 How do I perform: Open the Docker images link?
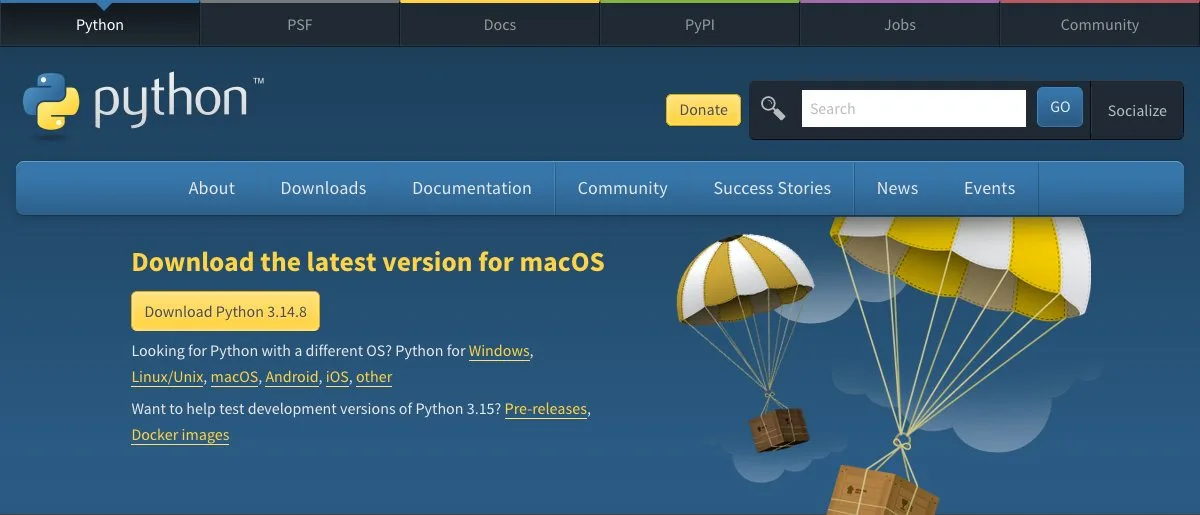(x=180, y=435)
